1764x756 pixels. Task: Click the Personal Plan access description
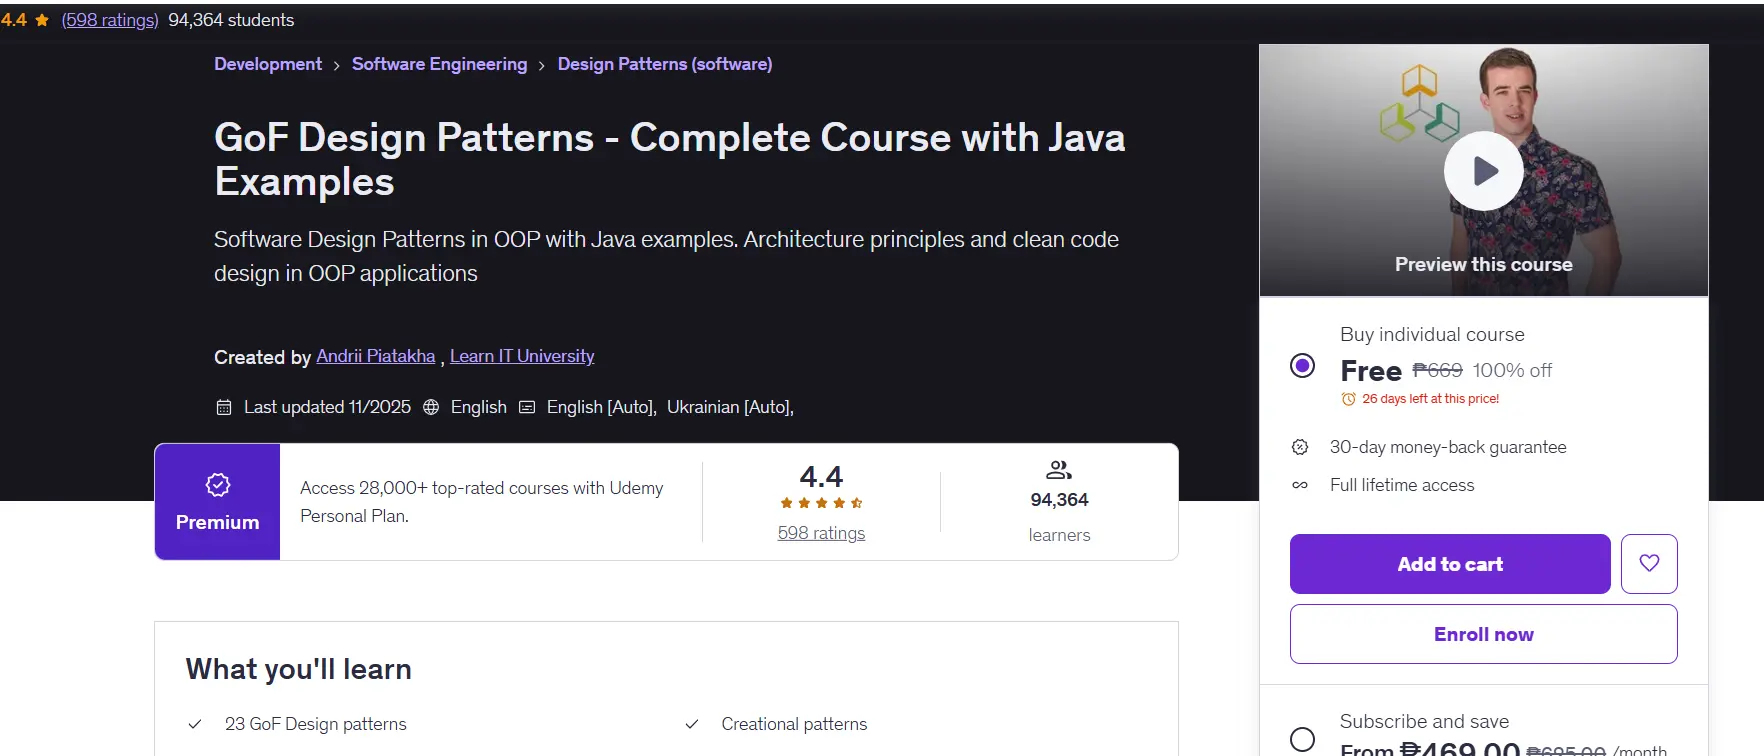pyautogui.click(x=482, y=502)
